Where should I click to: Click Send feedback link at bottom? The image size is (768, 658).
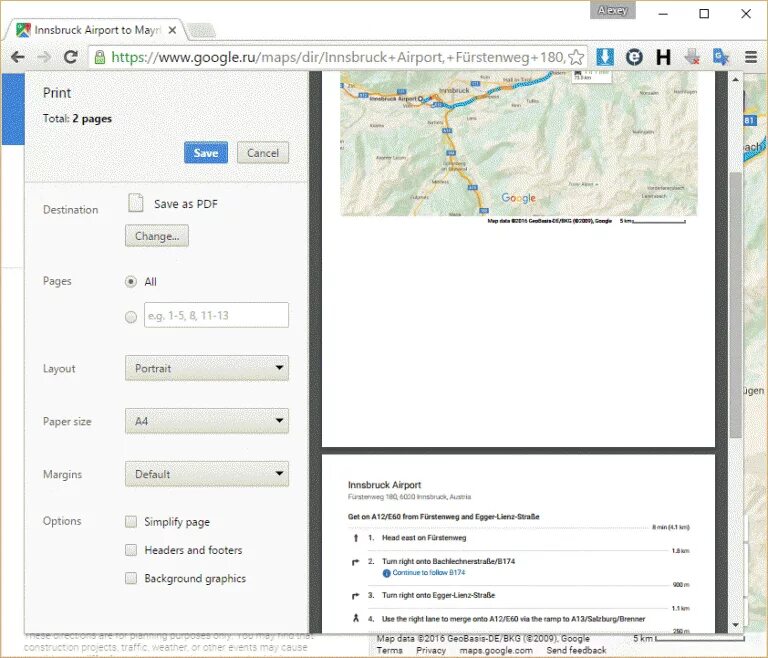[576, 650]
